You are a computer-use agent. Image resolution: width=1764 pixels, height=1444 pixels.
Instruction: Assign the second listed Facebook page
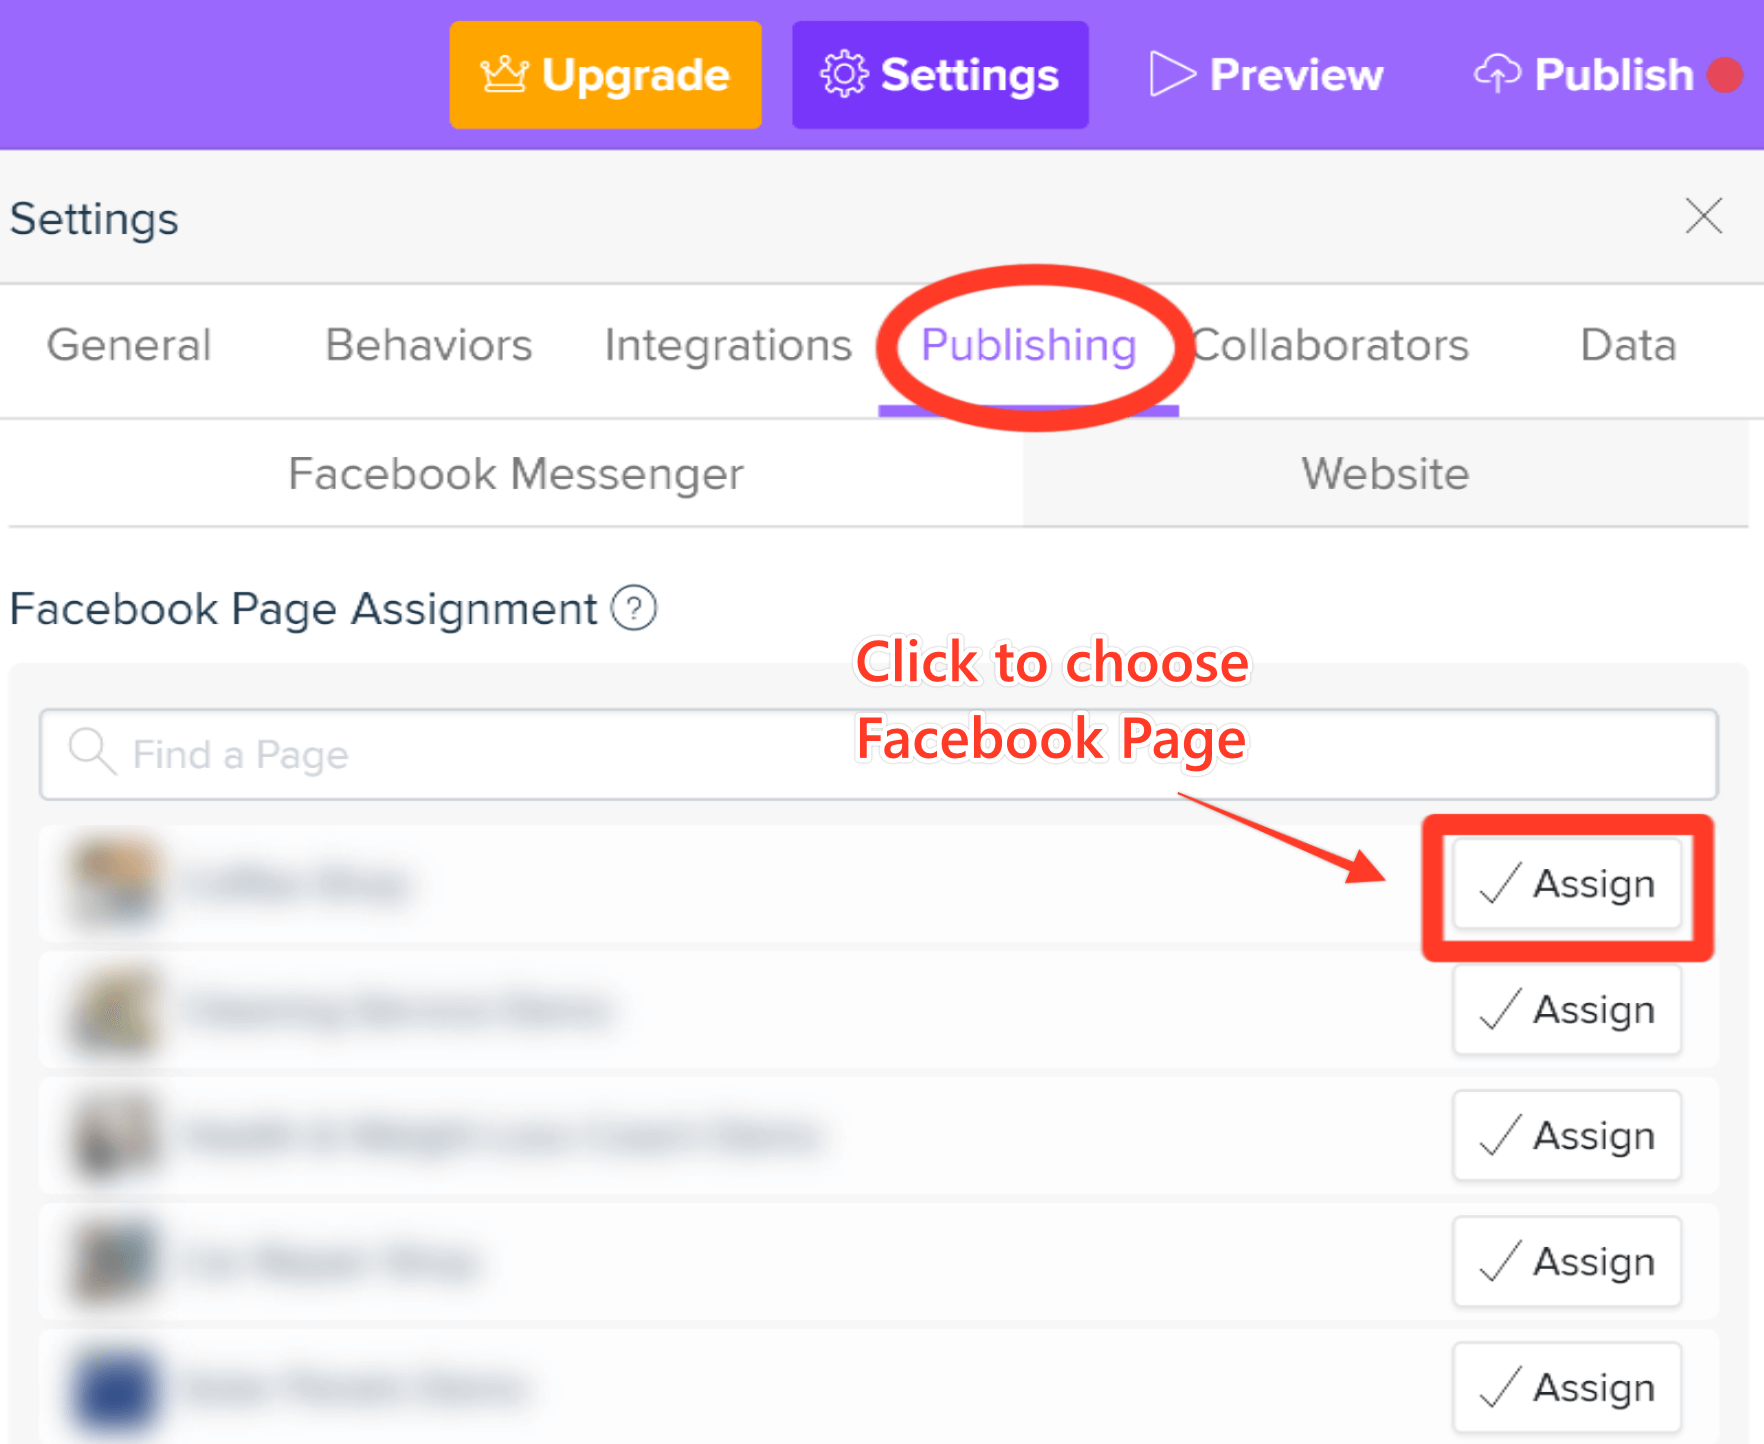click(x=1566, y=1010)
